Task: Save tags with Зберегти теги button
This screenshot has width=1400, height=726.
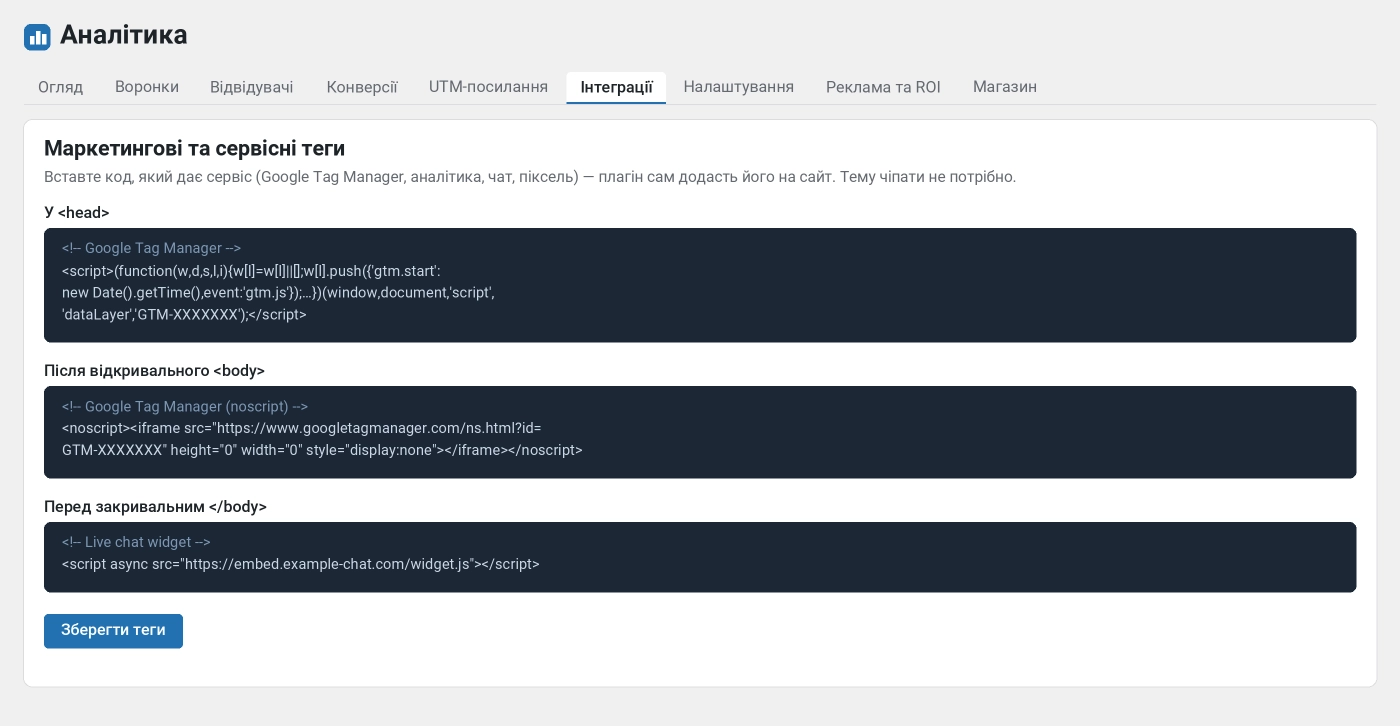Action: [x=113, y=631]
